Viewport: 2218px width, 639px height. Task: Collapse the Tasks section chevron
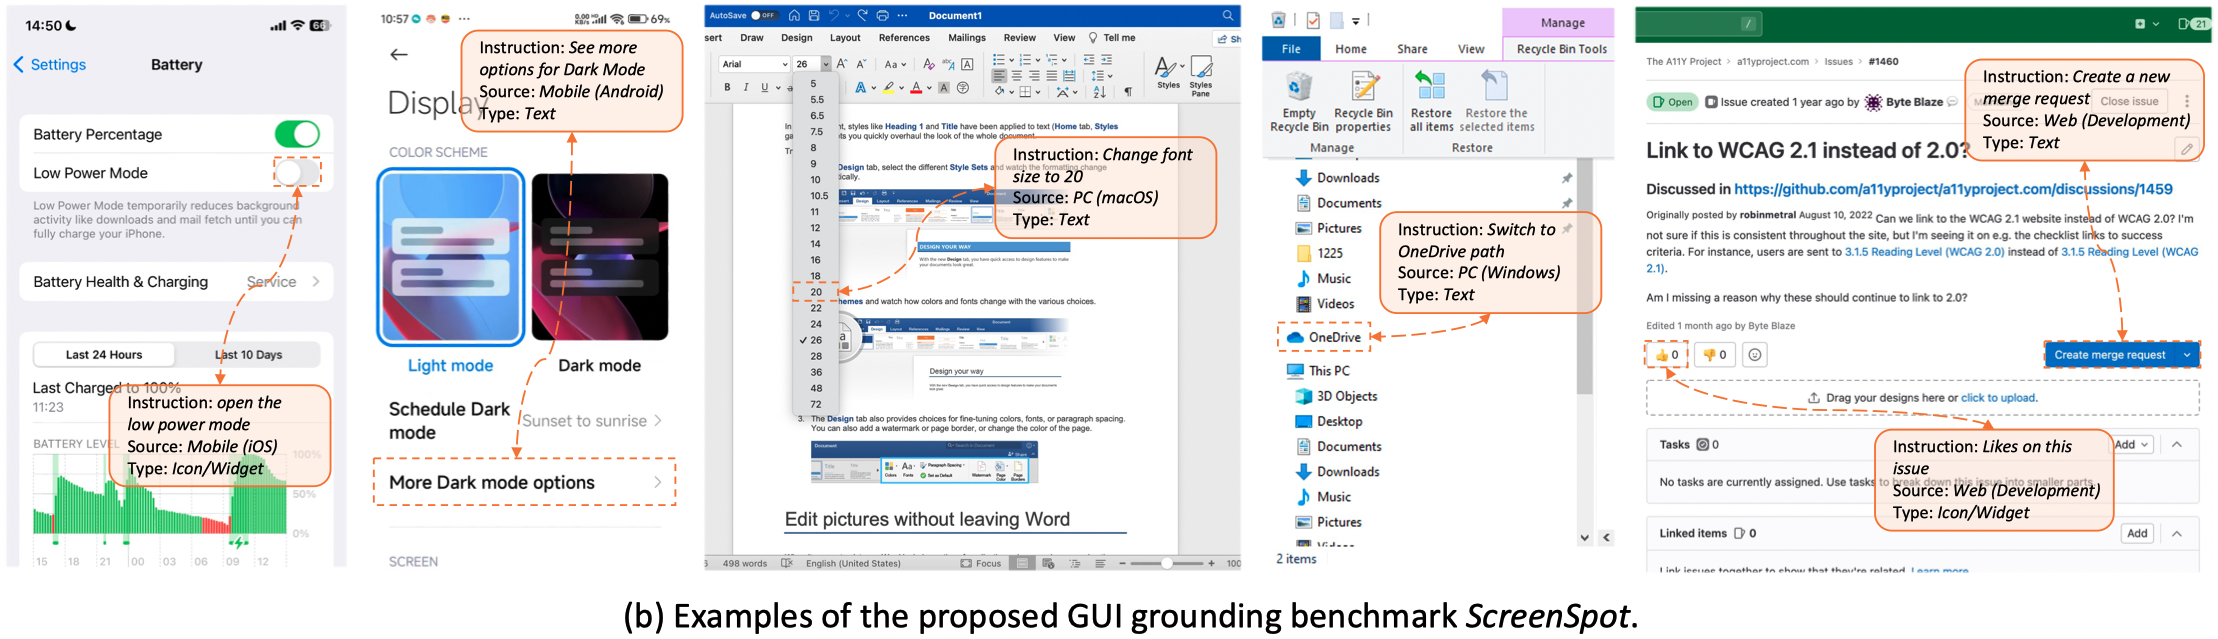[x=2177, y=444]
